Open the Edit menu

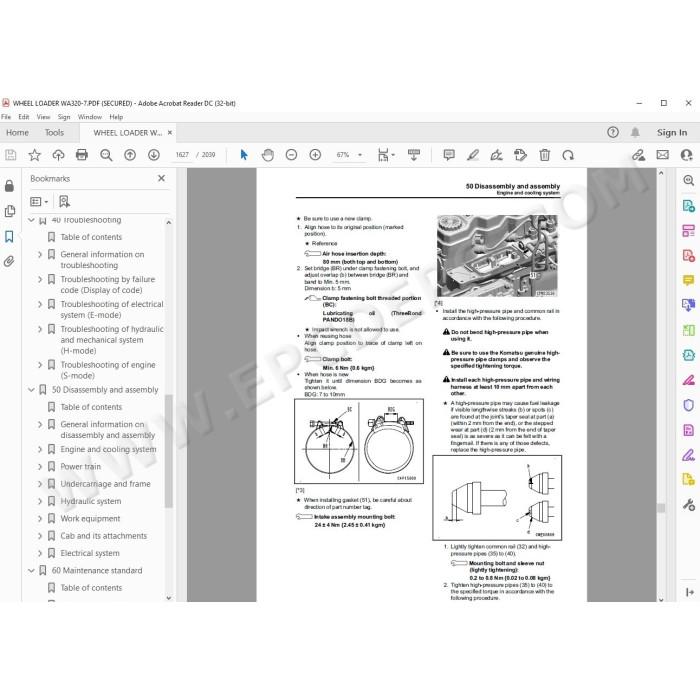click(24, 117)
